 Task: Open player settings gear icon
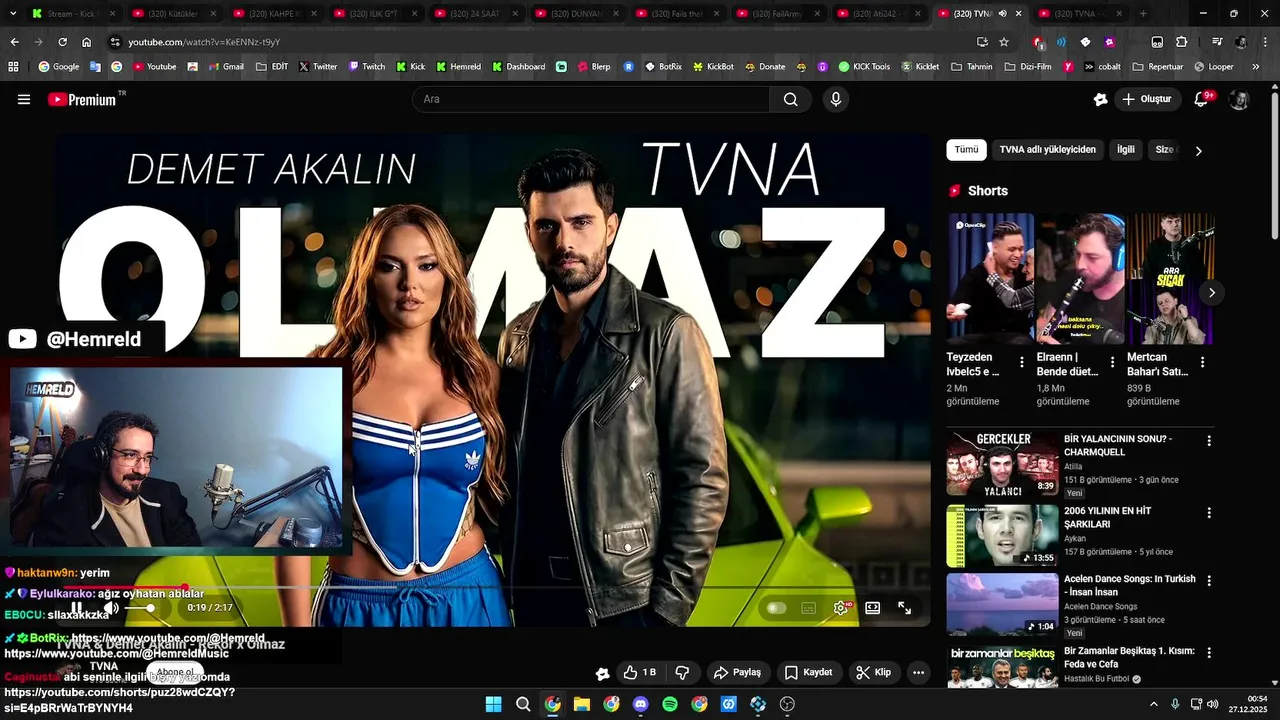(x=841, y=608)
